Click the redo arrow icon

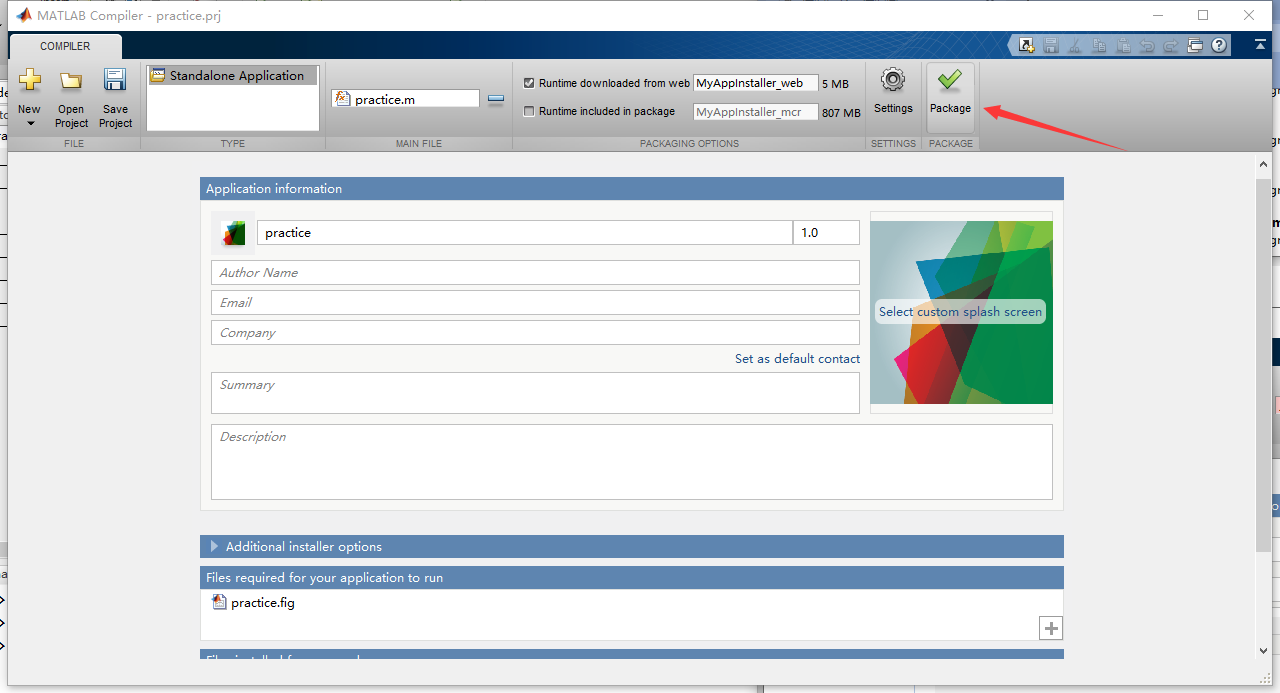pos(1170,45)
